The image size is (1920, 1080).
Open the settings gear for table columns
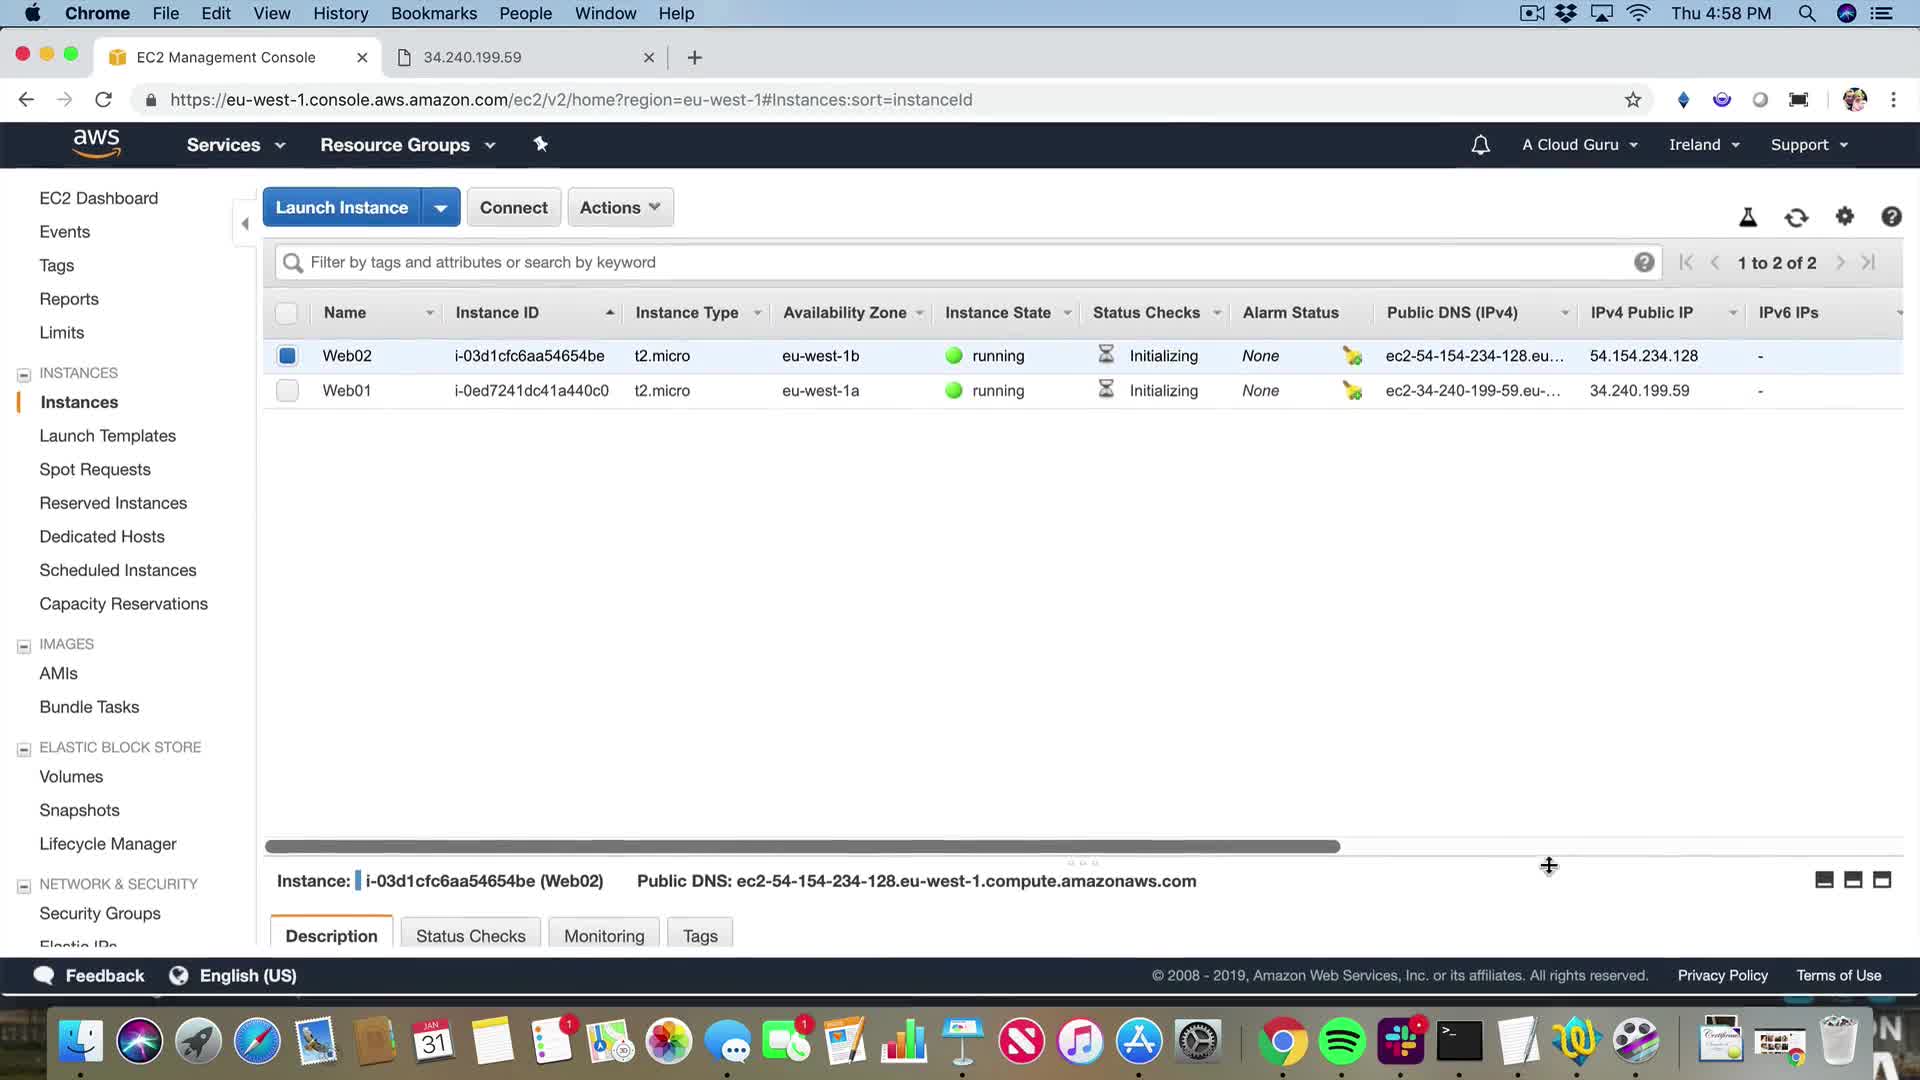(1844, 216)
